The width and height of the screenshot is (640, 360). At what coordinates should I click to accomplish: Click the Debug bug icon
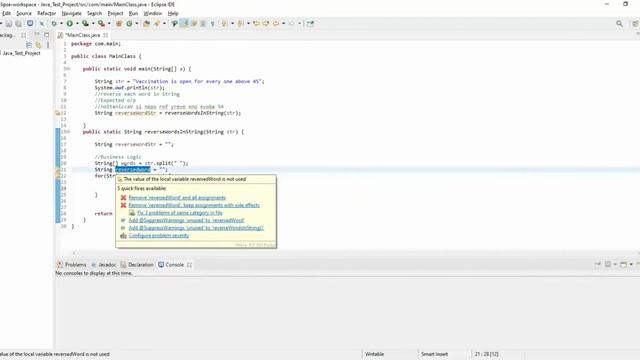pos(53,24)
